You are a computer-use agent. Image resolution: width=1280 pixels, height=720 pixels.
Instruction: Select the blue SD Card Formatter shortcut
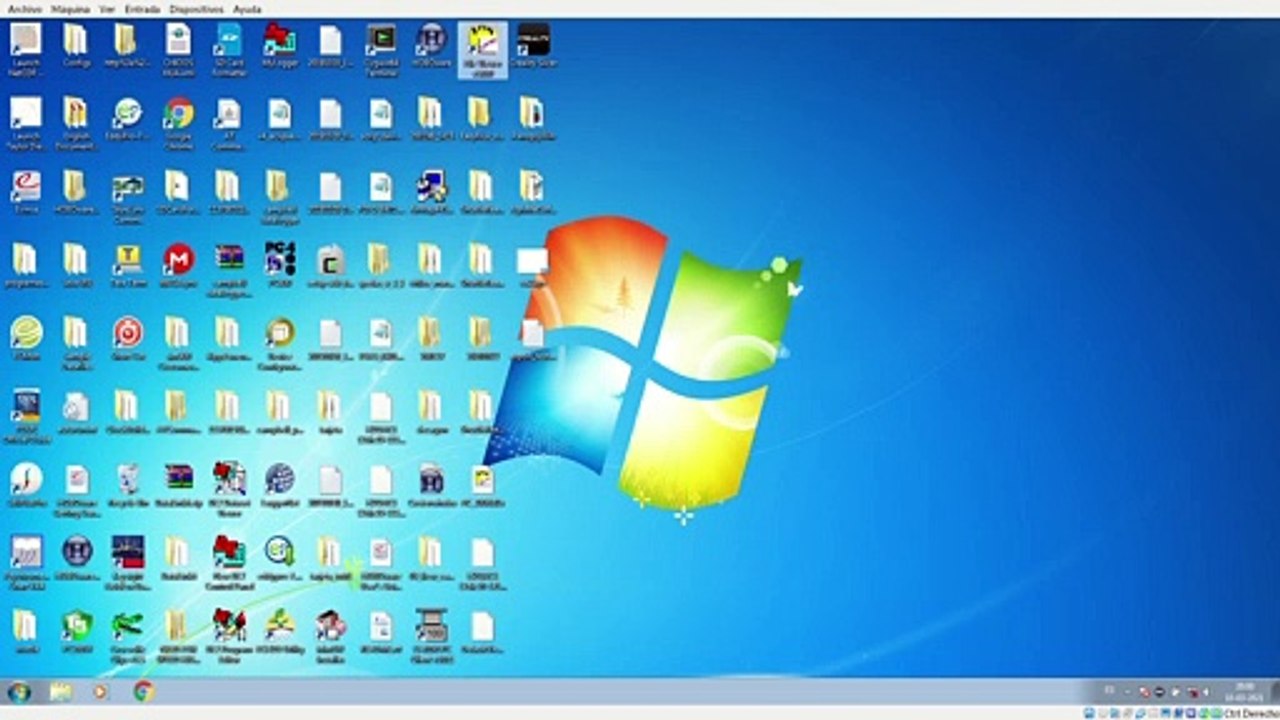(229, 50)
